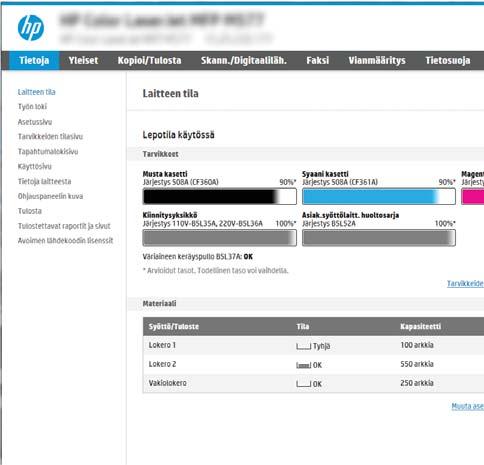Open Tarvikkeiden tilasivu sidebar link
The image size is (484, 465).
coord(50,136)
